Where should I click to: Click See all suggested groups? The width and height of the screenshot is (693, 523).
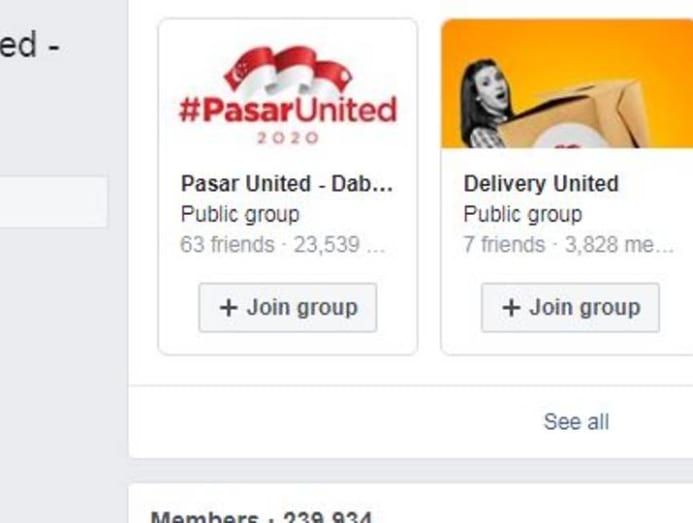(576, 421)
